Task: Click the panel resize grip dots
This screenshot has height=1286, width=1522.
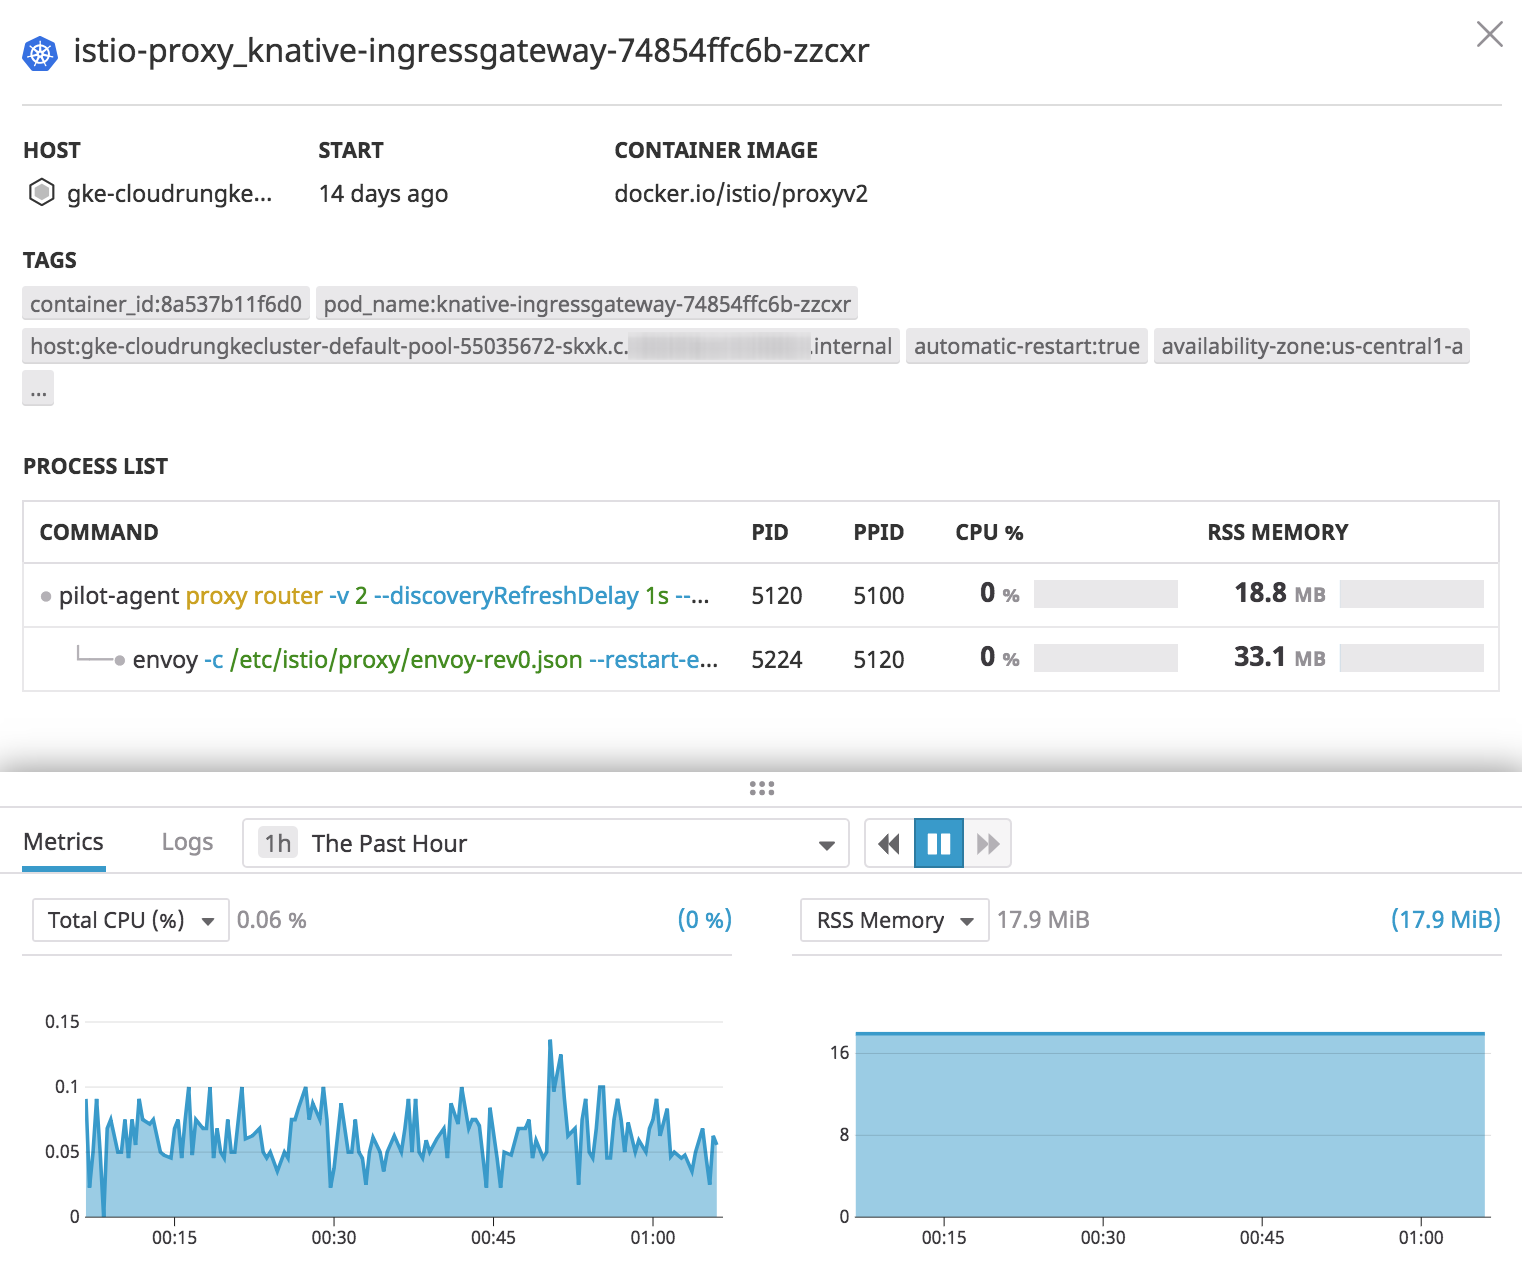Action: [x=762, y=788]
